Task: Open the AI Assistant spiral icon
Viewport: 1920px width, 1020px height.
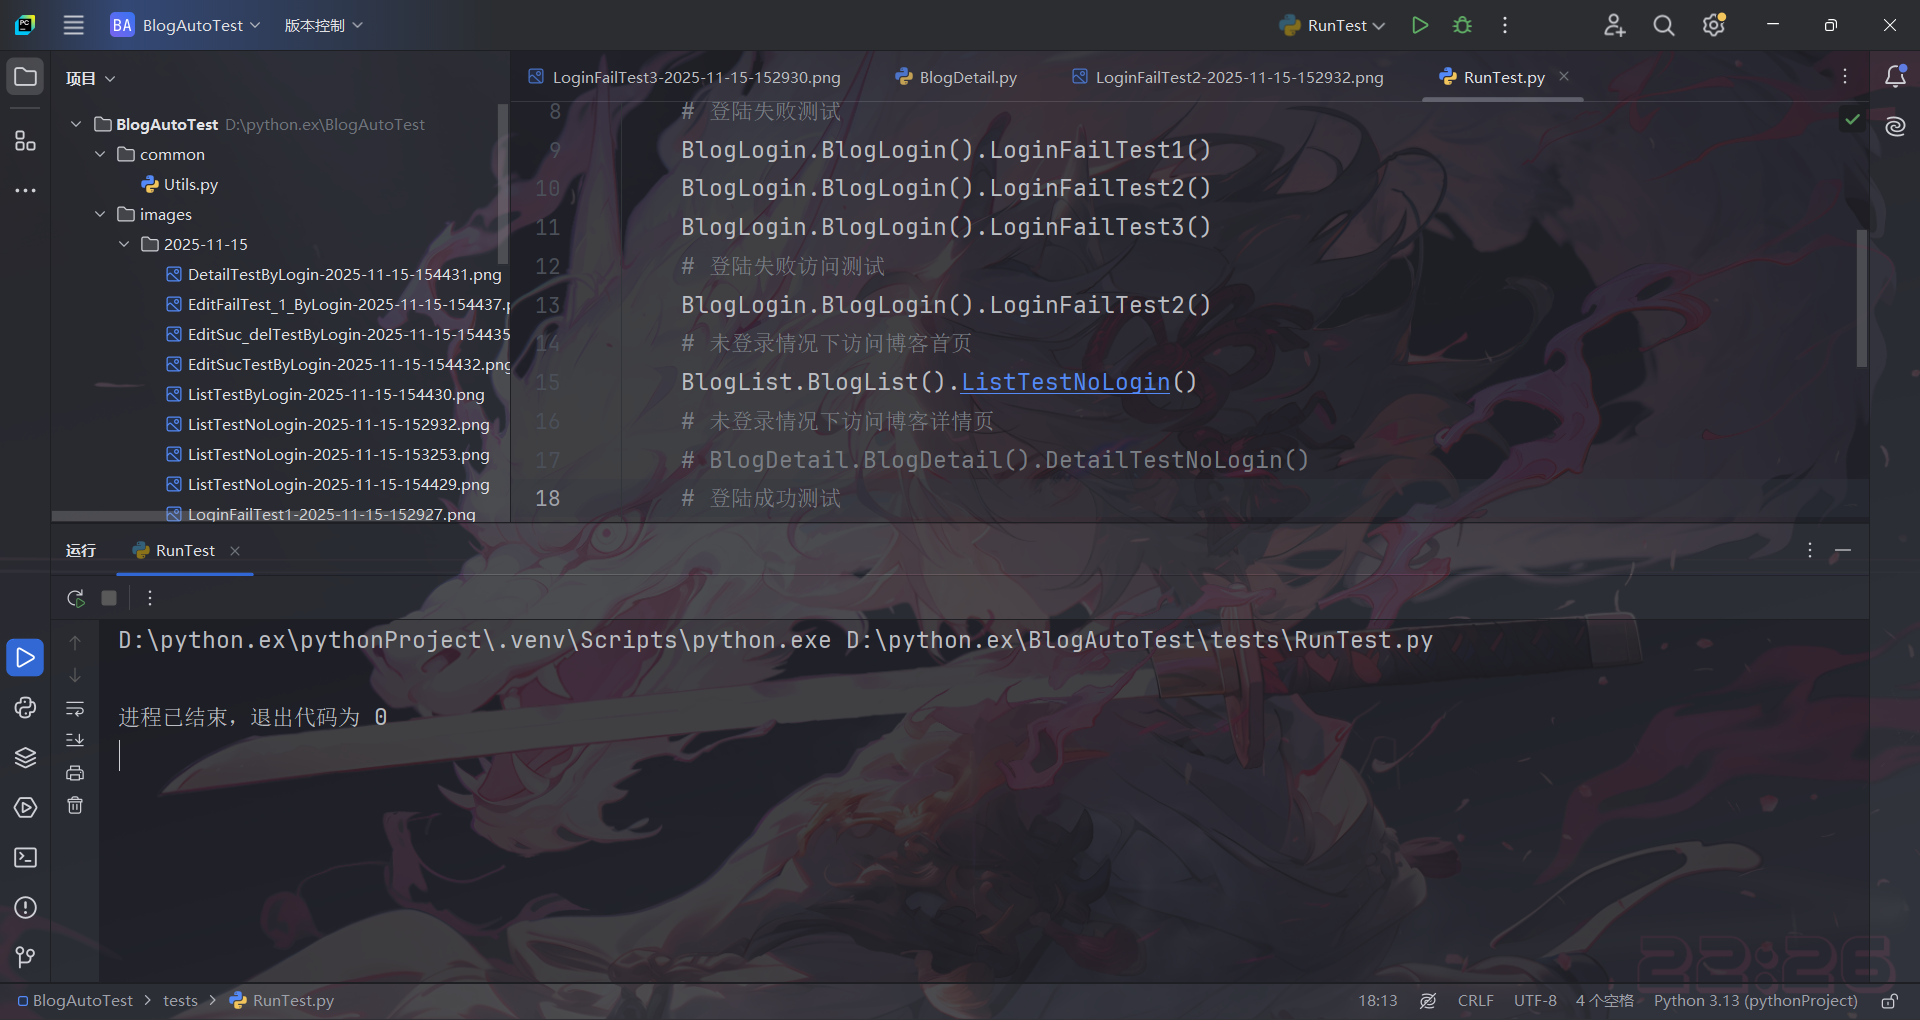Action: (x=1895, y=127)
